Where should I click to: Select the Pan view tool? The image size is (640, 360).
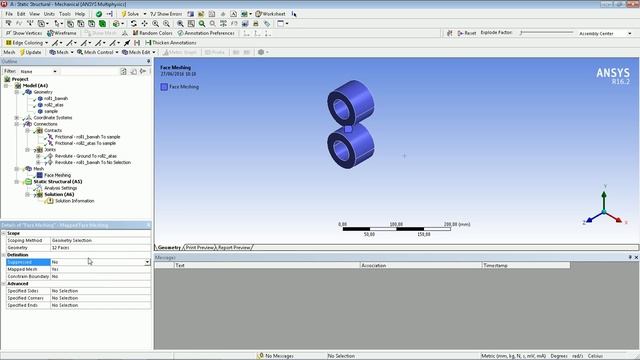click(x=144, y=24)
